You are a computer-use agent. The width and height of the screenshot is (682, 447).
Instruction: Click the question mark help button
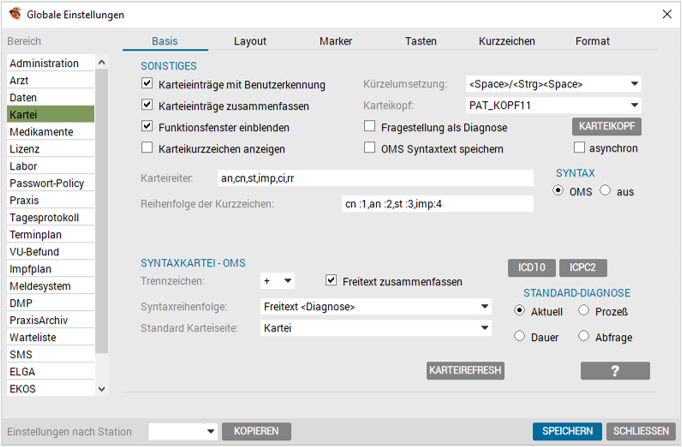(x=615, y=371)
